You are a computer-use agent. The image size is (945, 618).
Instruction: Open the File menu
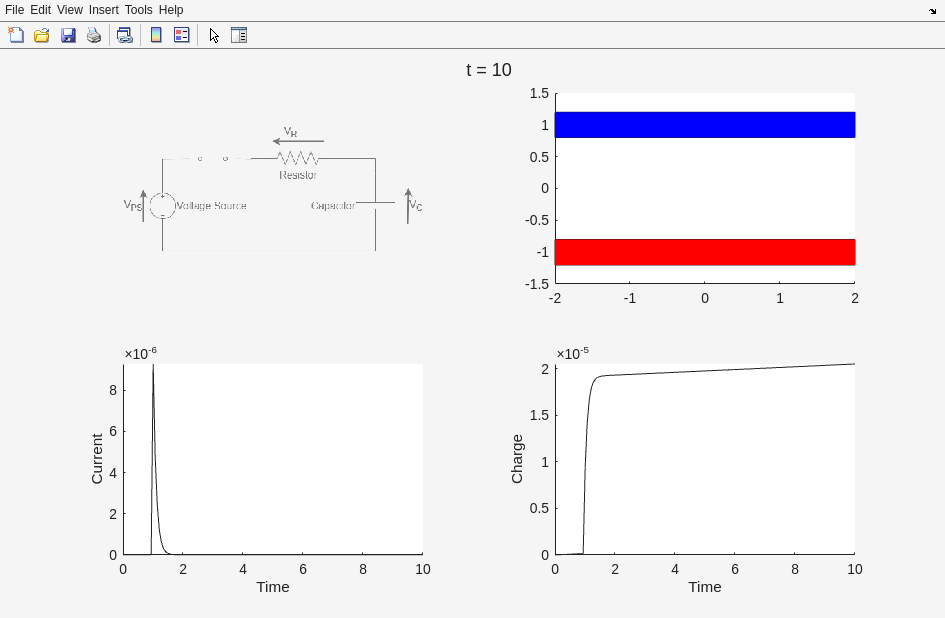pyautogui.click(x=14, y=10)
